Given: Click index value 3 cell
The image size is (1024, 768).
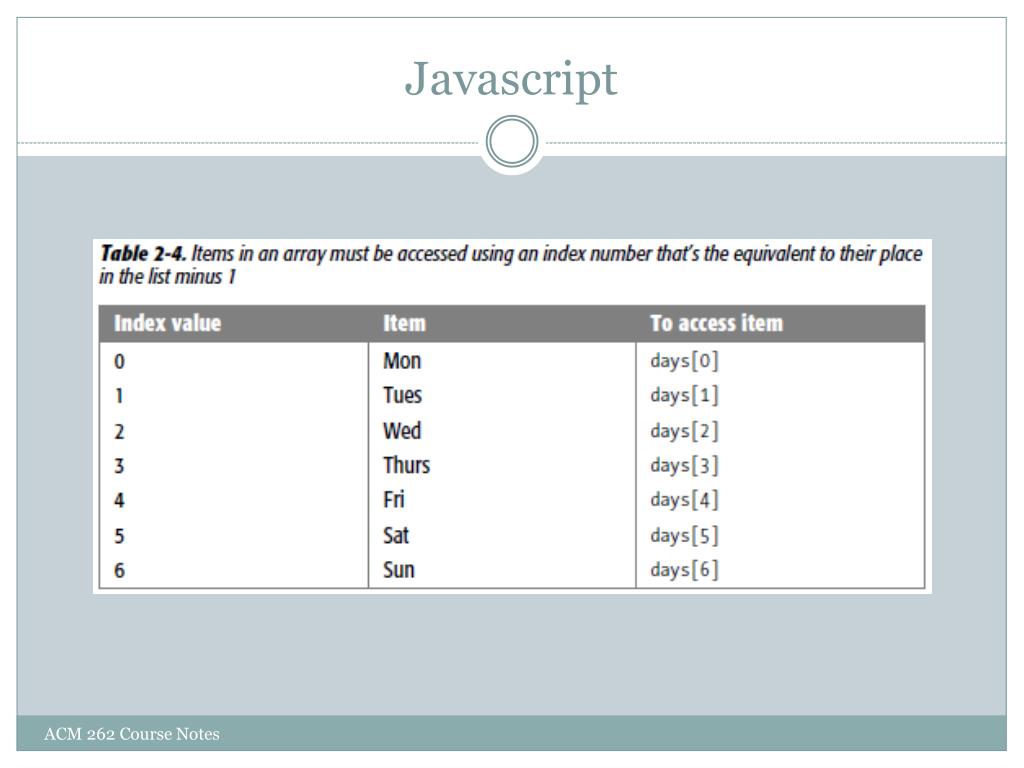Looking at the screenshot, I should click(x=120, y=466).
